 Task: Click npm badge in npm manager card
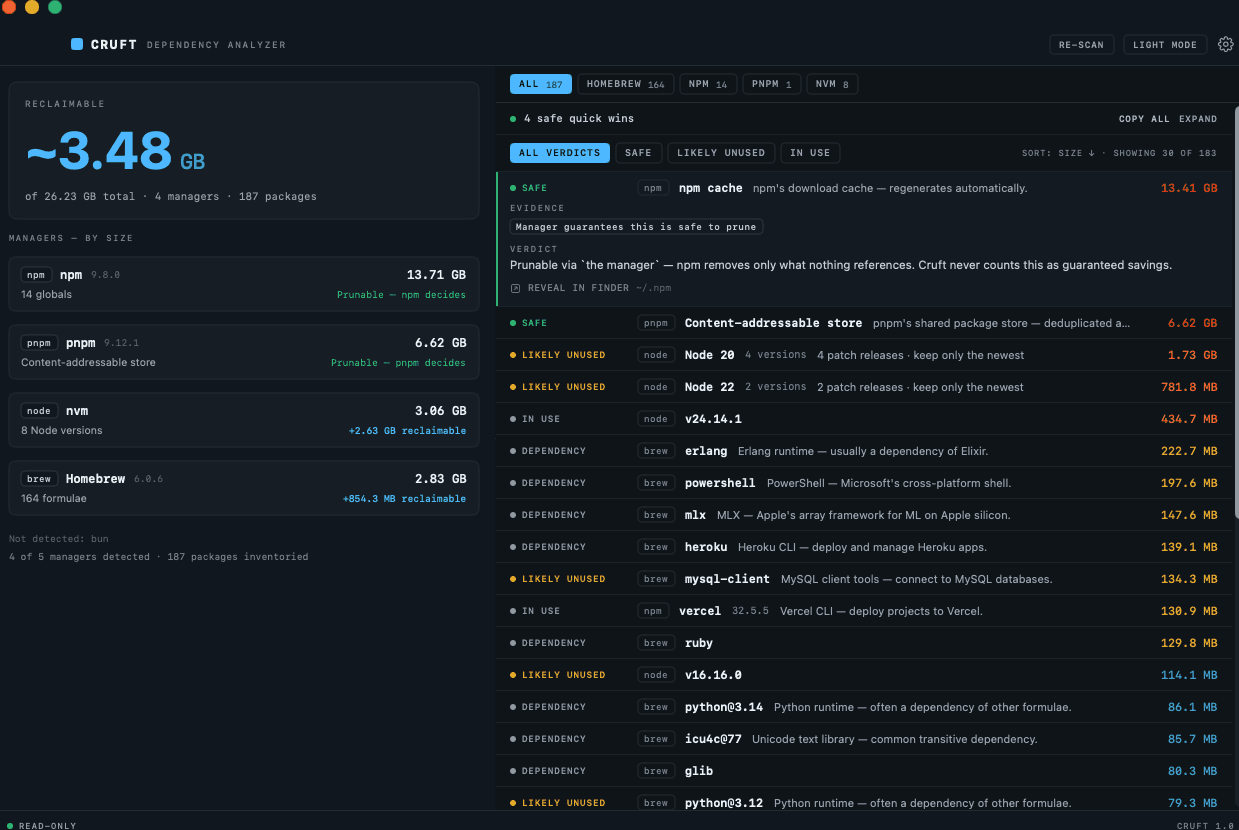point(37,275)
